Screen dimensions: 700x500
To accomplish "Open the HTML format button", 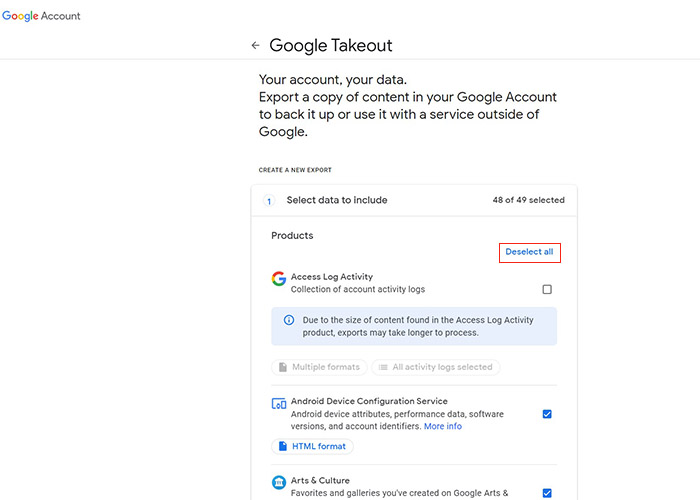I will point(312,446).
